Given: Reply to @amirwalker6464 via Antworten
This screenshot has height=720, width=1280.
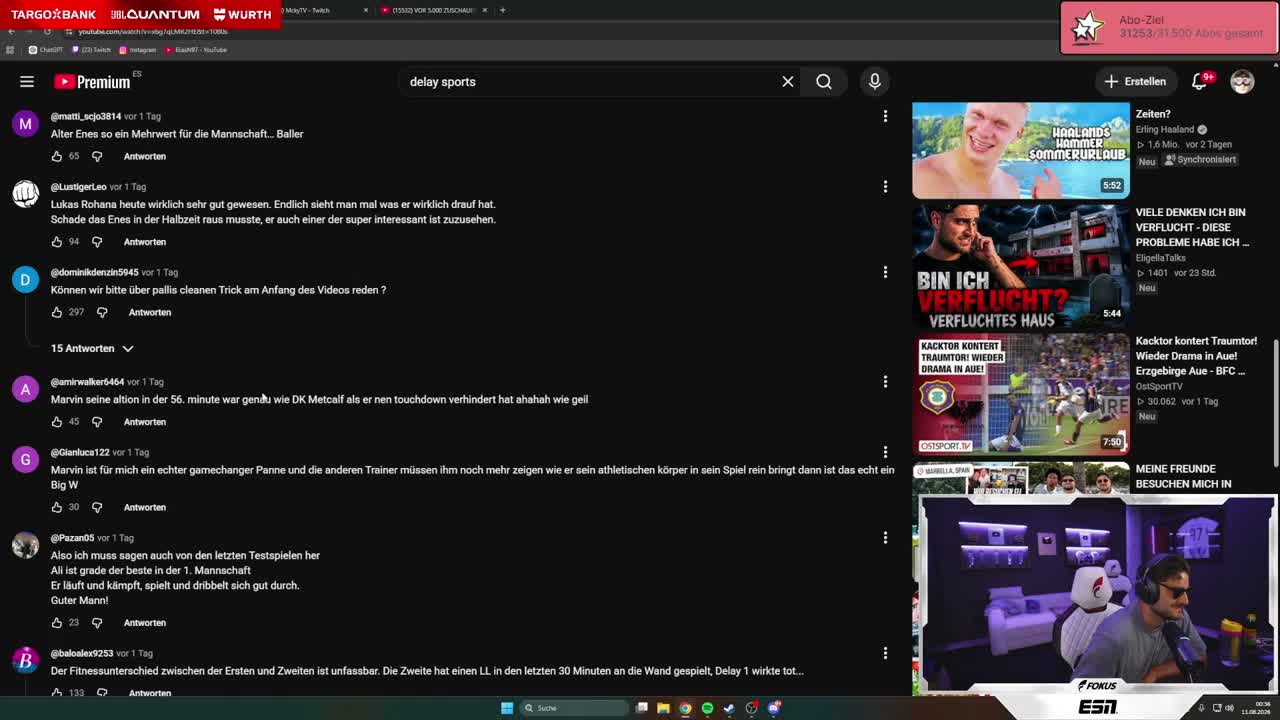Looking at the screenshot, I should coord(145,421).
